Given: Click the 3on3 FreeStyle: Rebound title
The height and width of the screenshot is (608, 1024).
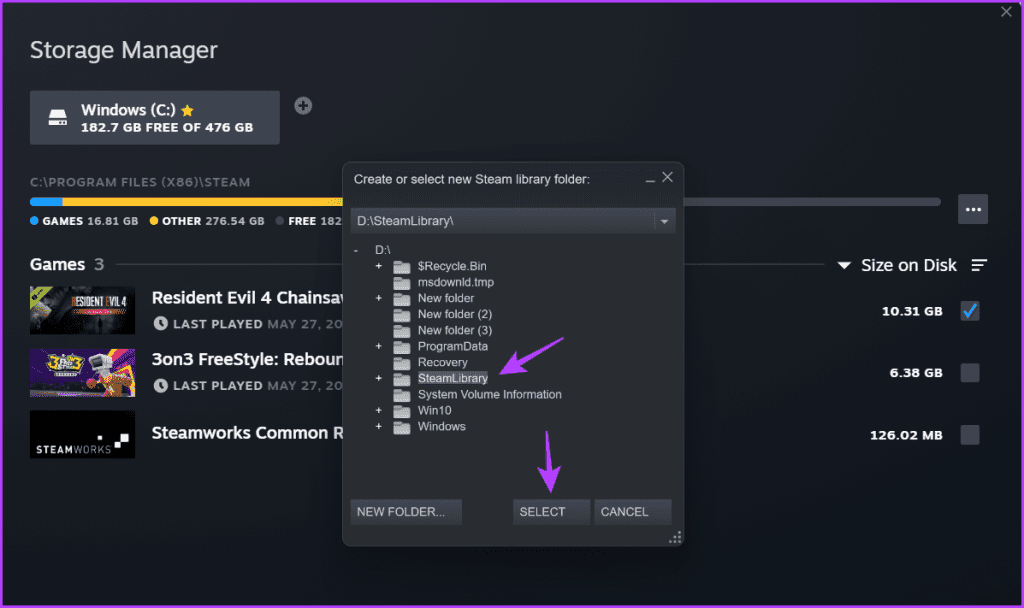Looking at the screenshot, I should click(x=247, y=359).
